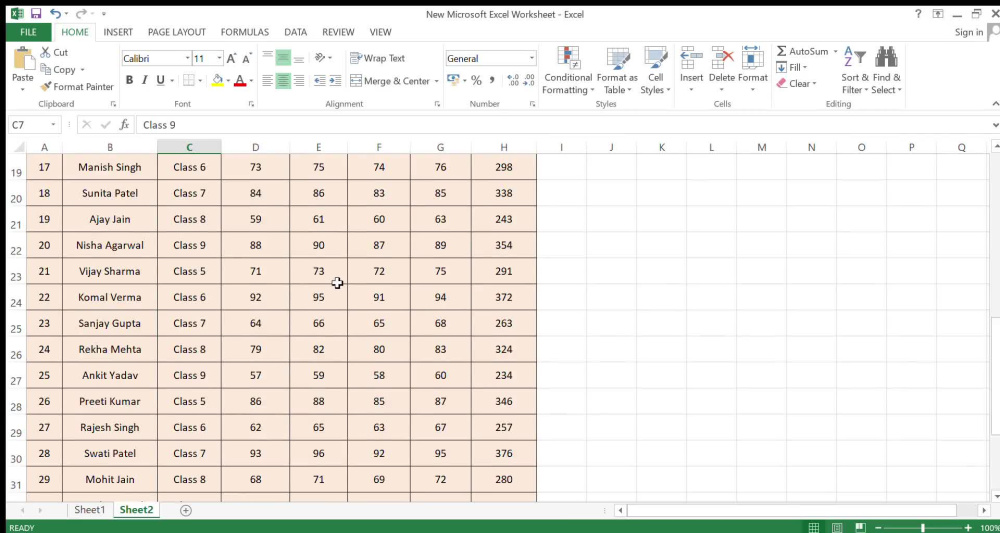Open Format as Table icon
This screenshot has width=1000, height=533.
click(x=617, y=57)
